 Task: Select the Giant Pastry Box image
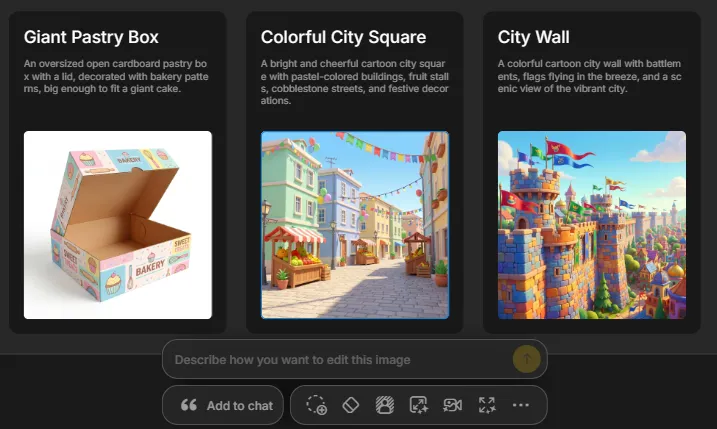[x=118, y=225]
